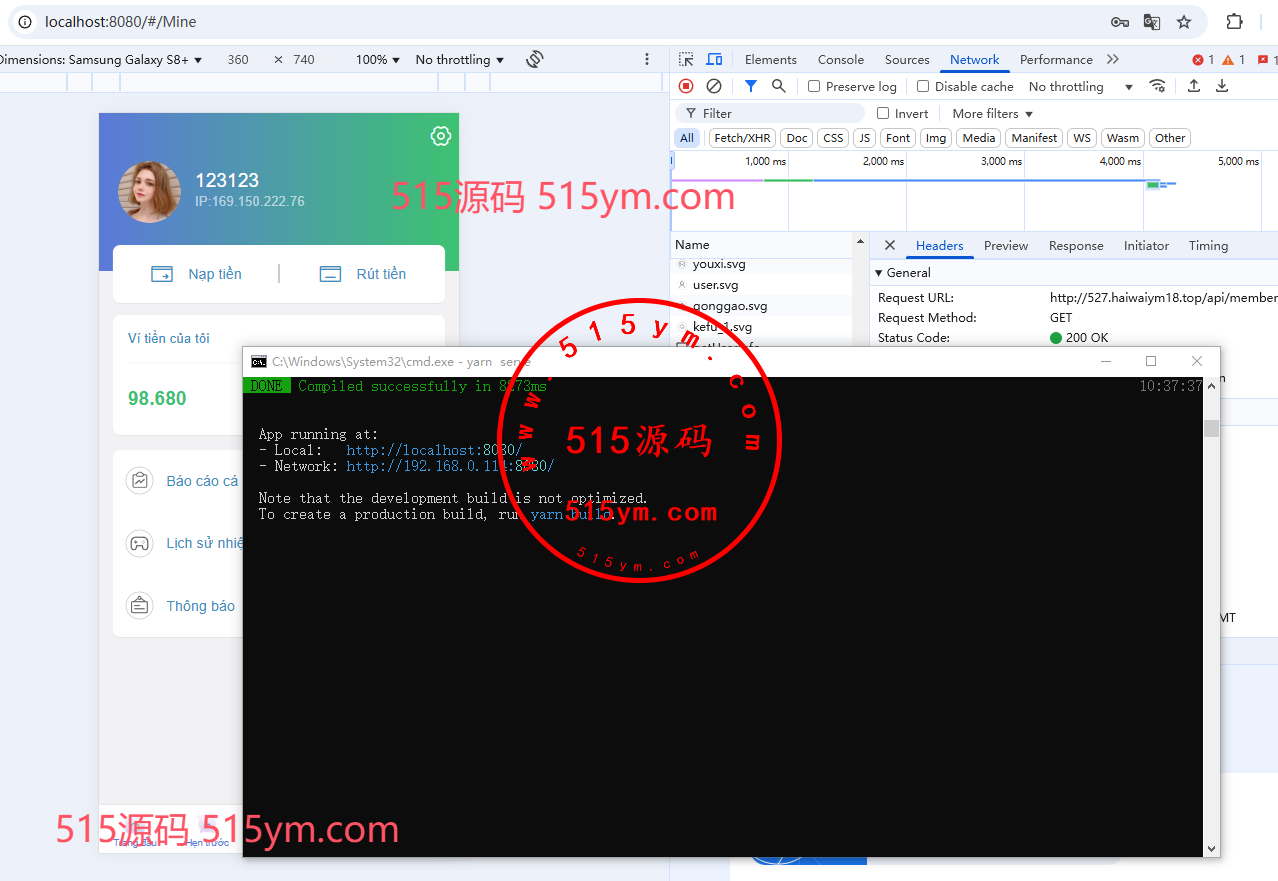Clear the network log icon

coord(714,87)
